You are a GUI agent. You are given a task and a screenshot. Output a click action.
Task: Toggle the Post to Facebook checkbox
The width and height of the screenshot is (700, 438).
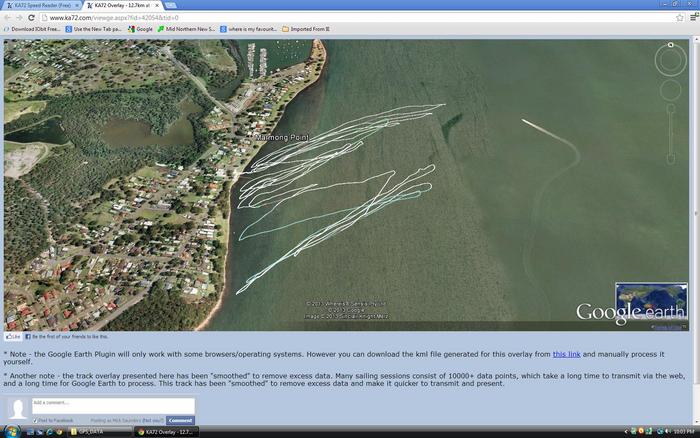[35, 420]
